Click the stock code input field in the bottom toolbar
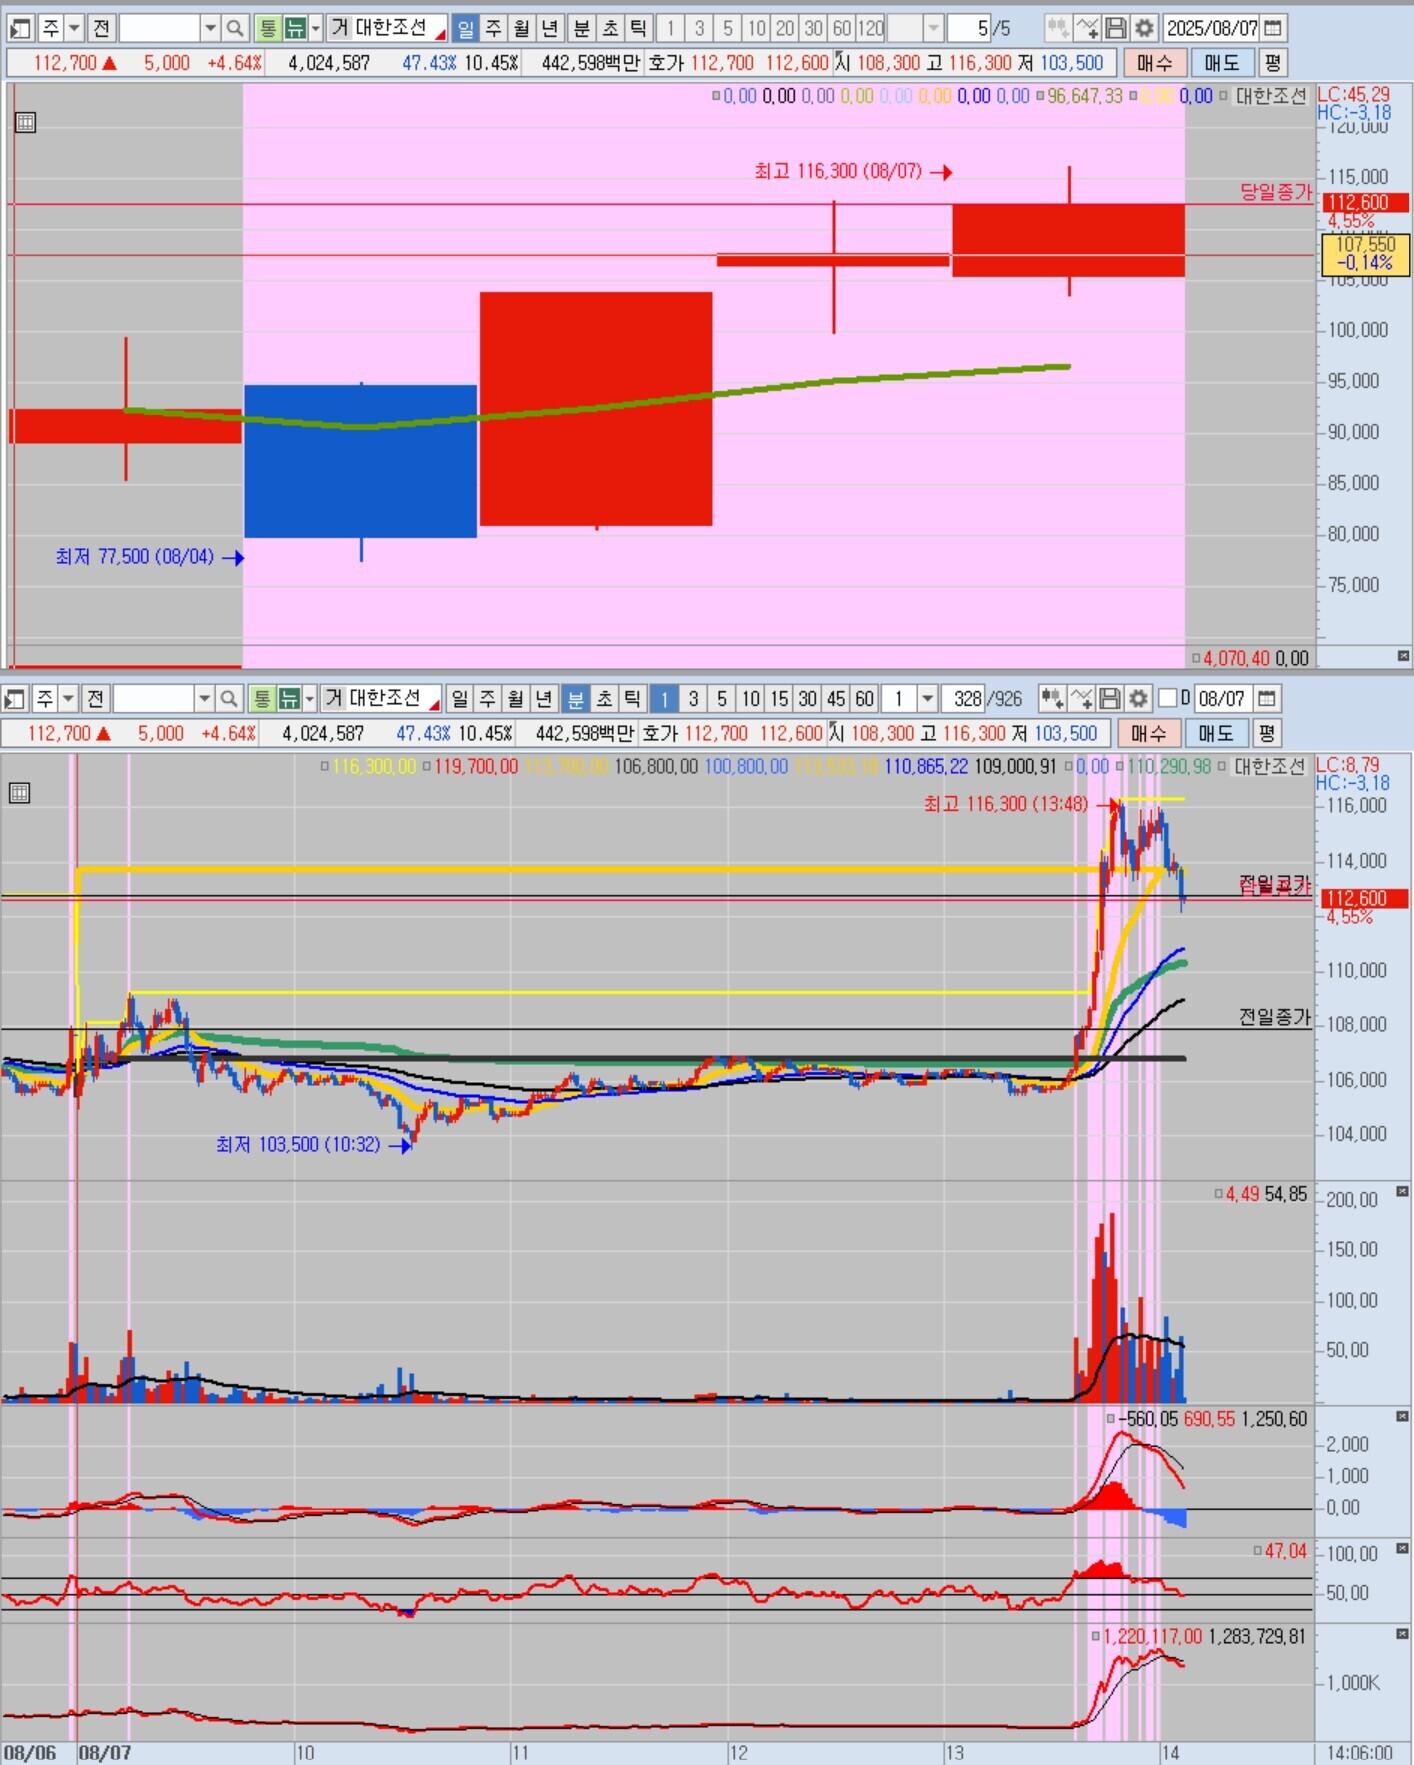The image size is (1414, 1765). point(153,698)
